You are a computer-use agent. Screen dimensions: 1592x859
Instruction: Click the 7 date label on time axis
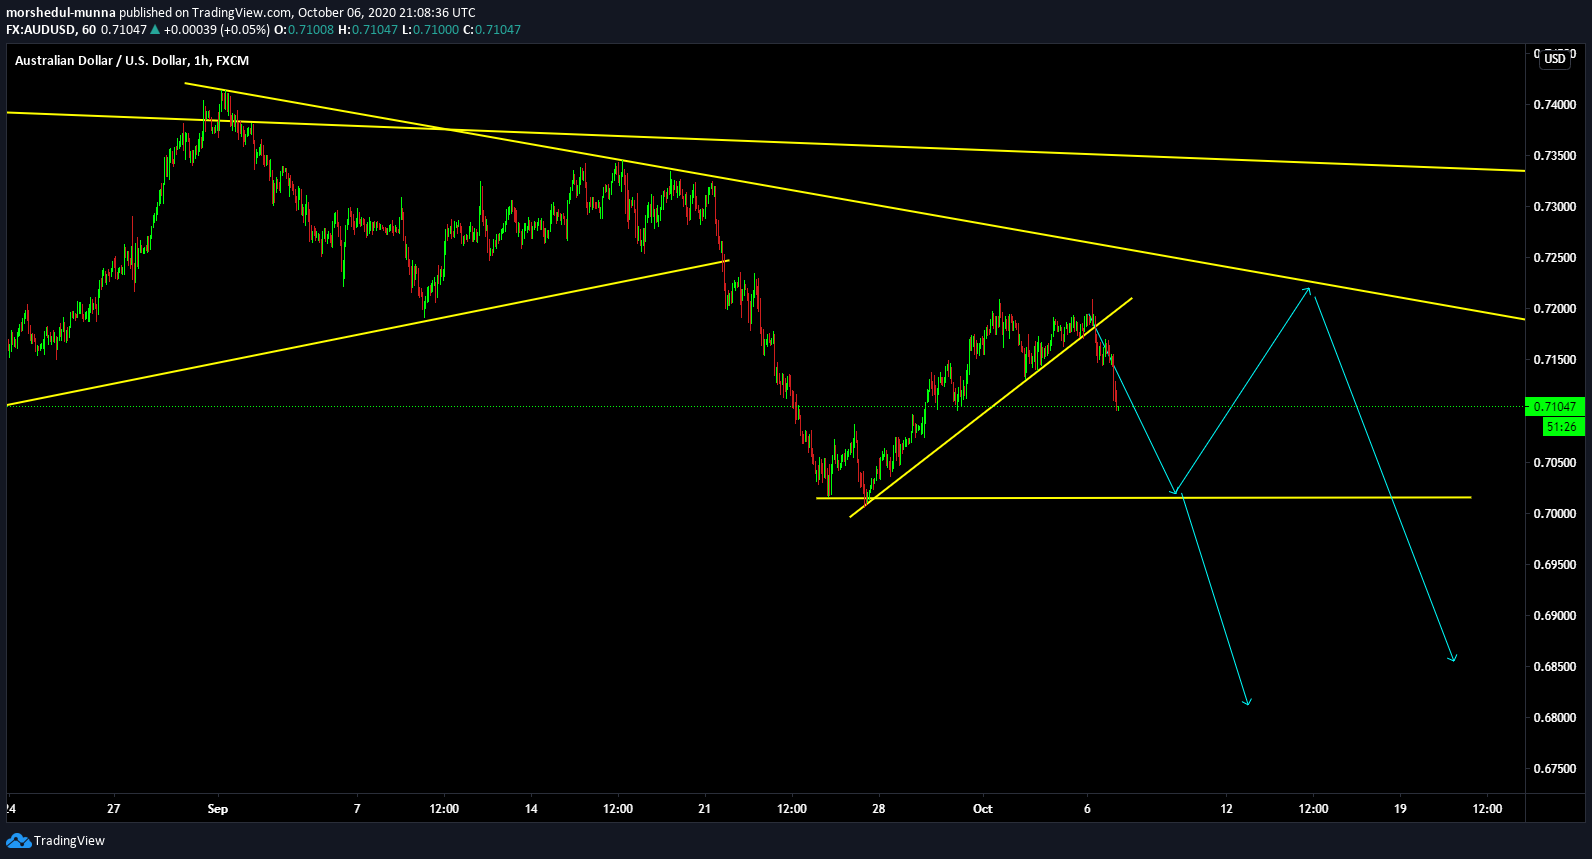pyautogui.click(x=357, y=809)
